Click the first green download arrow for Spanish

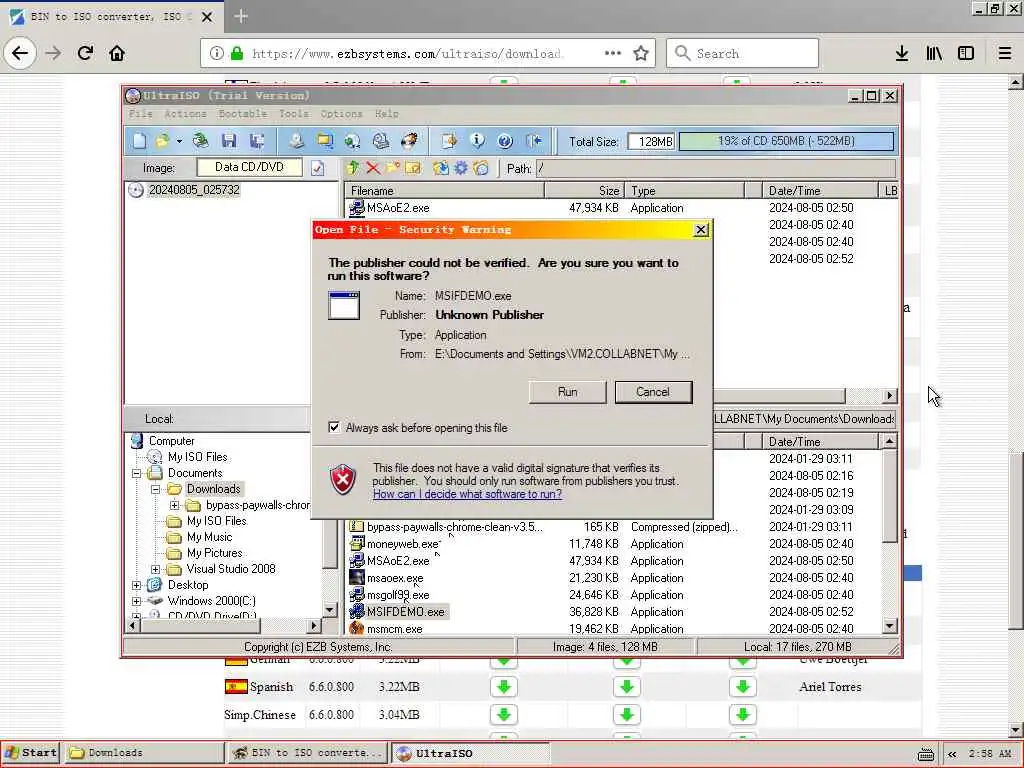click(x=504, y=687)
